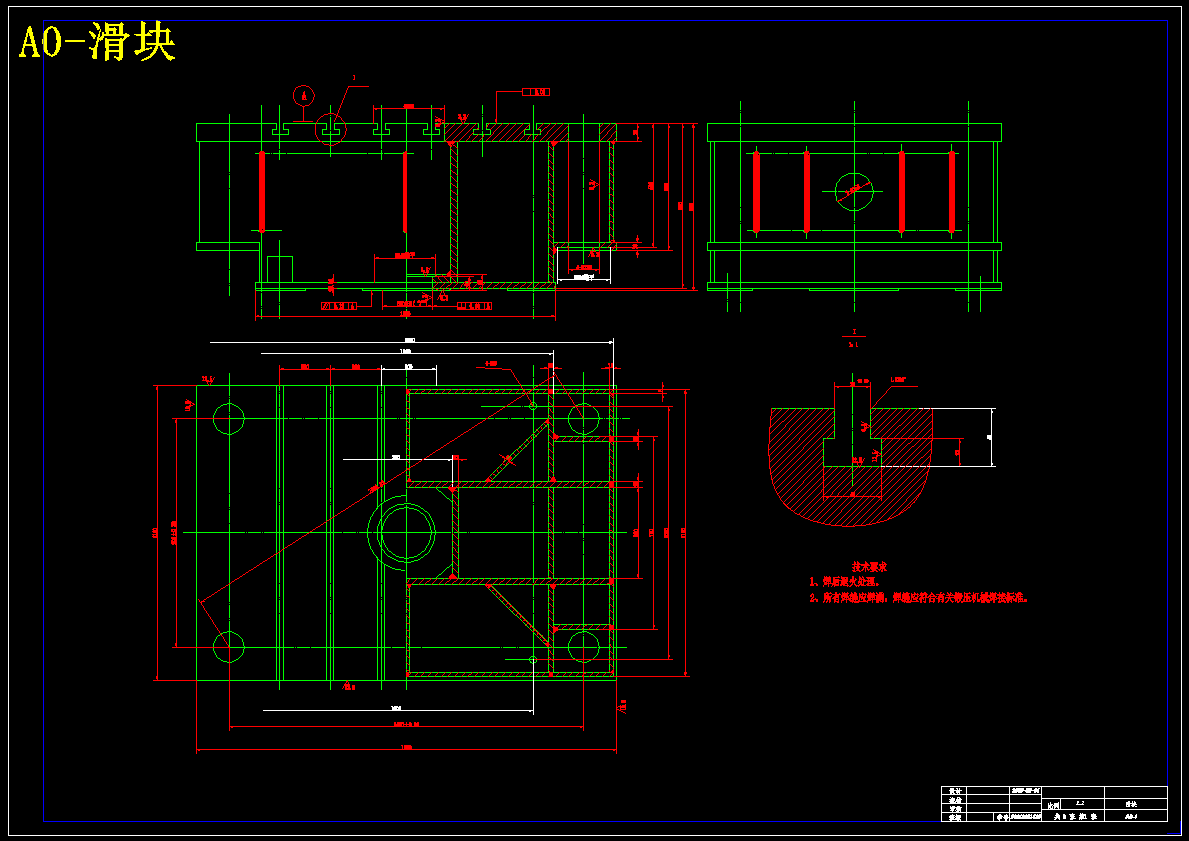
Task: Click technical note line 1
Action: (843, 582)
